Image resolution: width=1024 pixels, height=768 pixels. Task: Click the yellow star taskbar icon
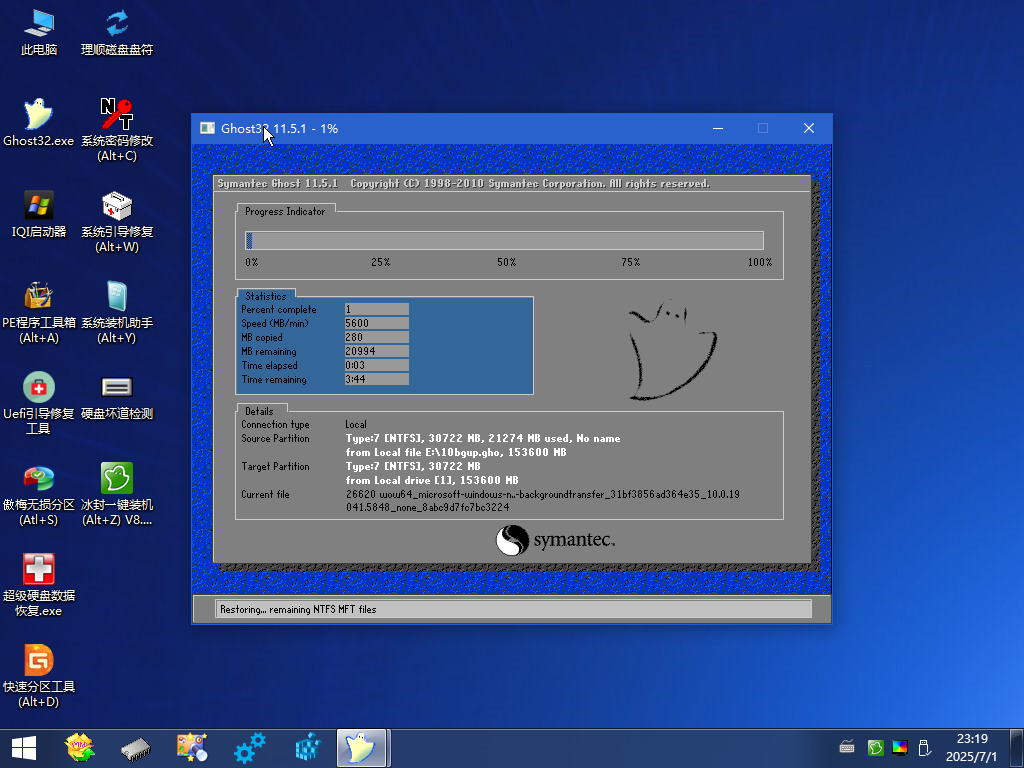(x=80, y=748)
